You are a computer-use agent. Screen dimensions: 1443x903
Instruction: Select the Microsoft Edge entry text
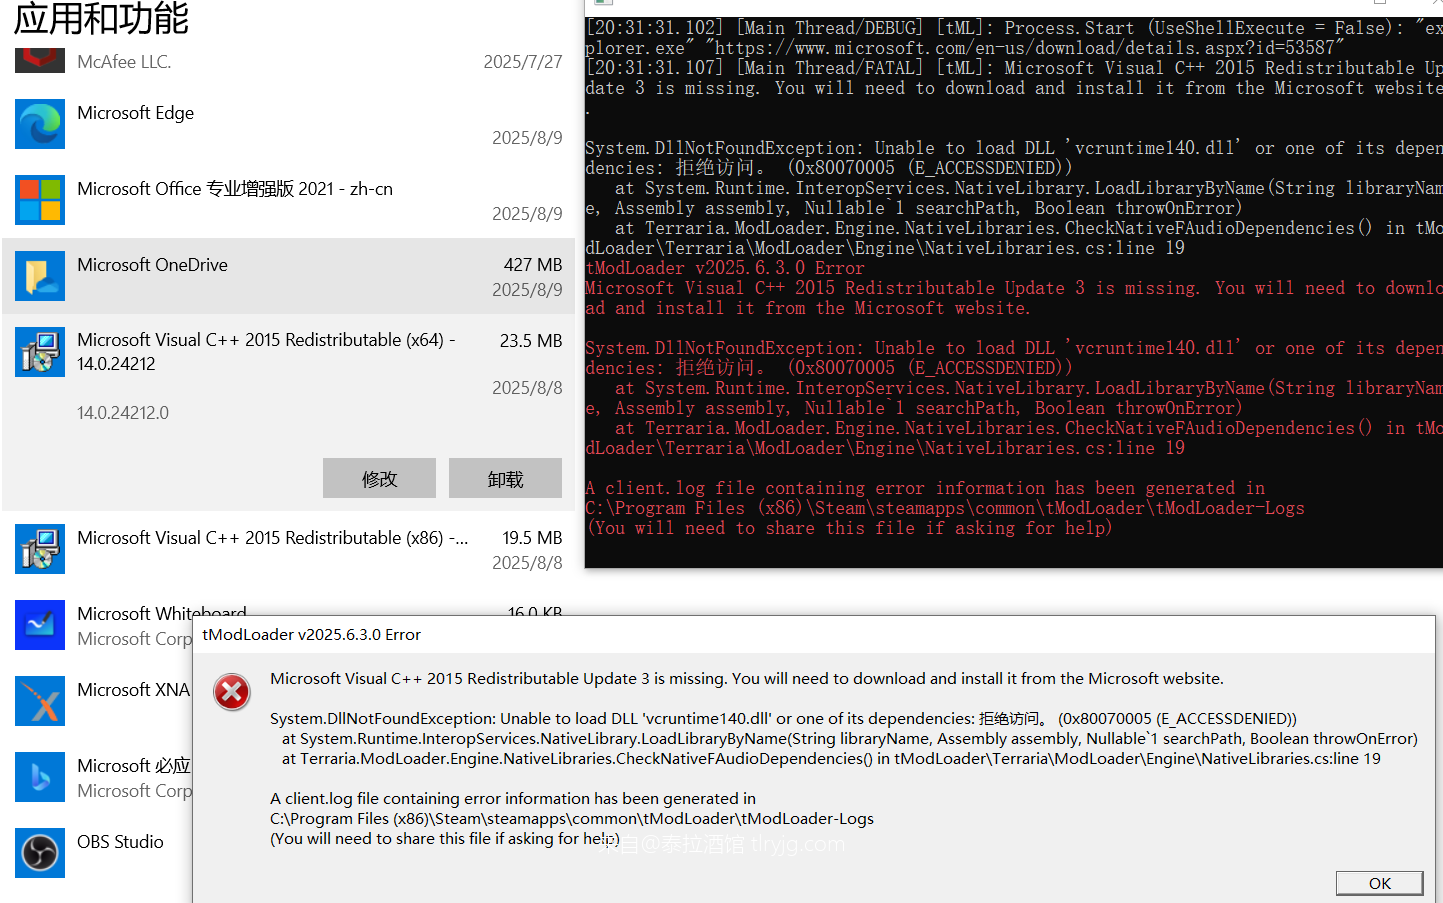pos(136,113)
